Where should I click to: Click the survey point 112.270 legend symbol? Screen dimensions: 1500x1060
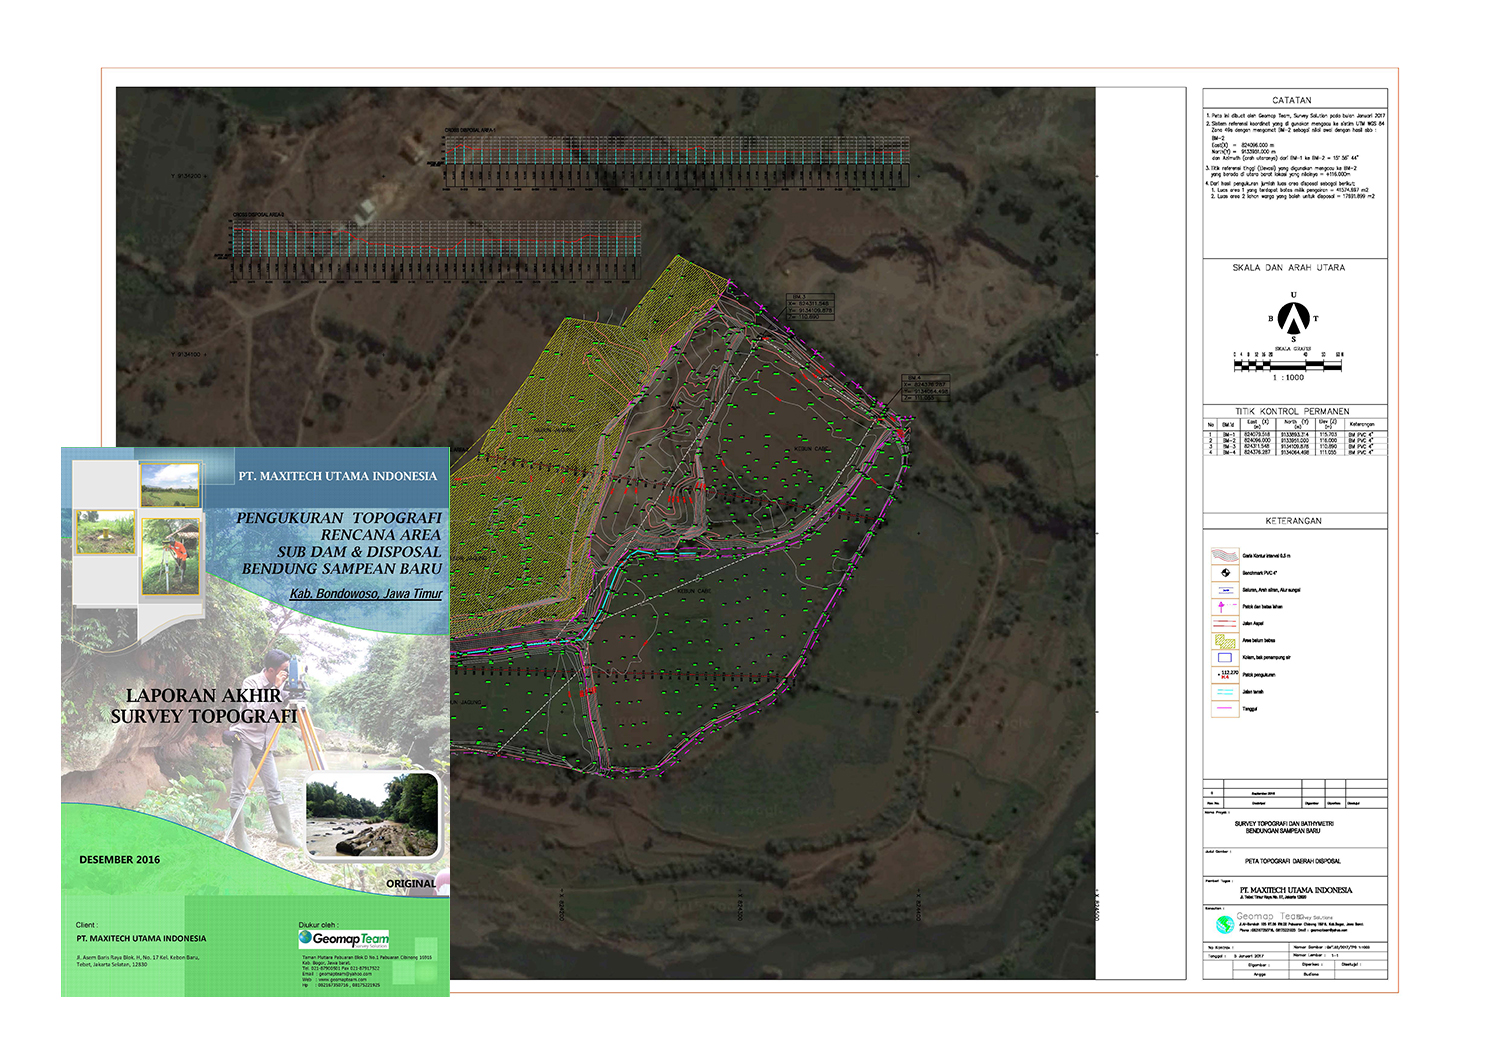pyautogui.click(x=1226, y=675)
